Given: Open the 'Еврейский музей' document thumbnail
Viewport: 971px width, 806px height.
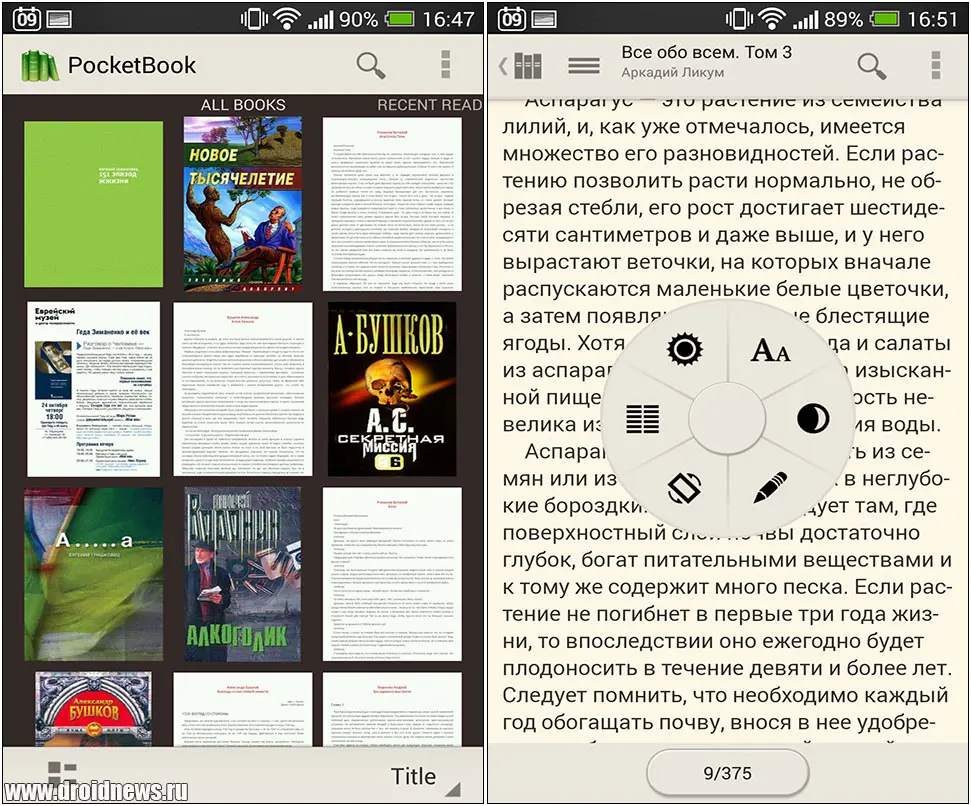Looking at the screenshot, I should pos(94,389).
